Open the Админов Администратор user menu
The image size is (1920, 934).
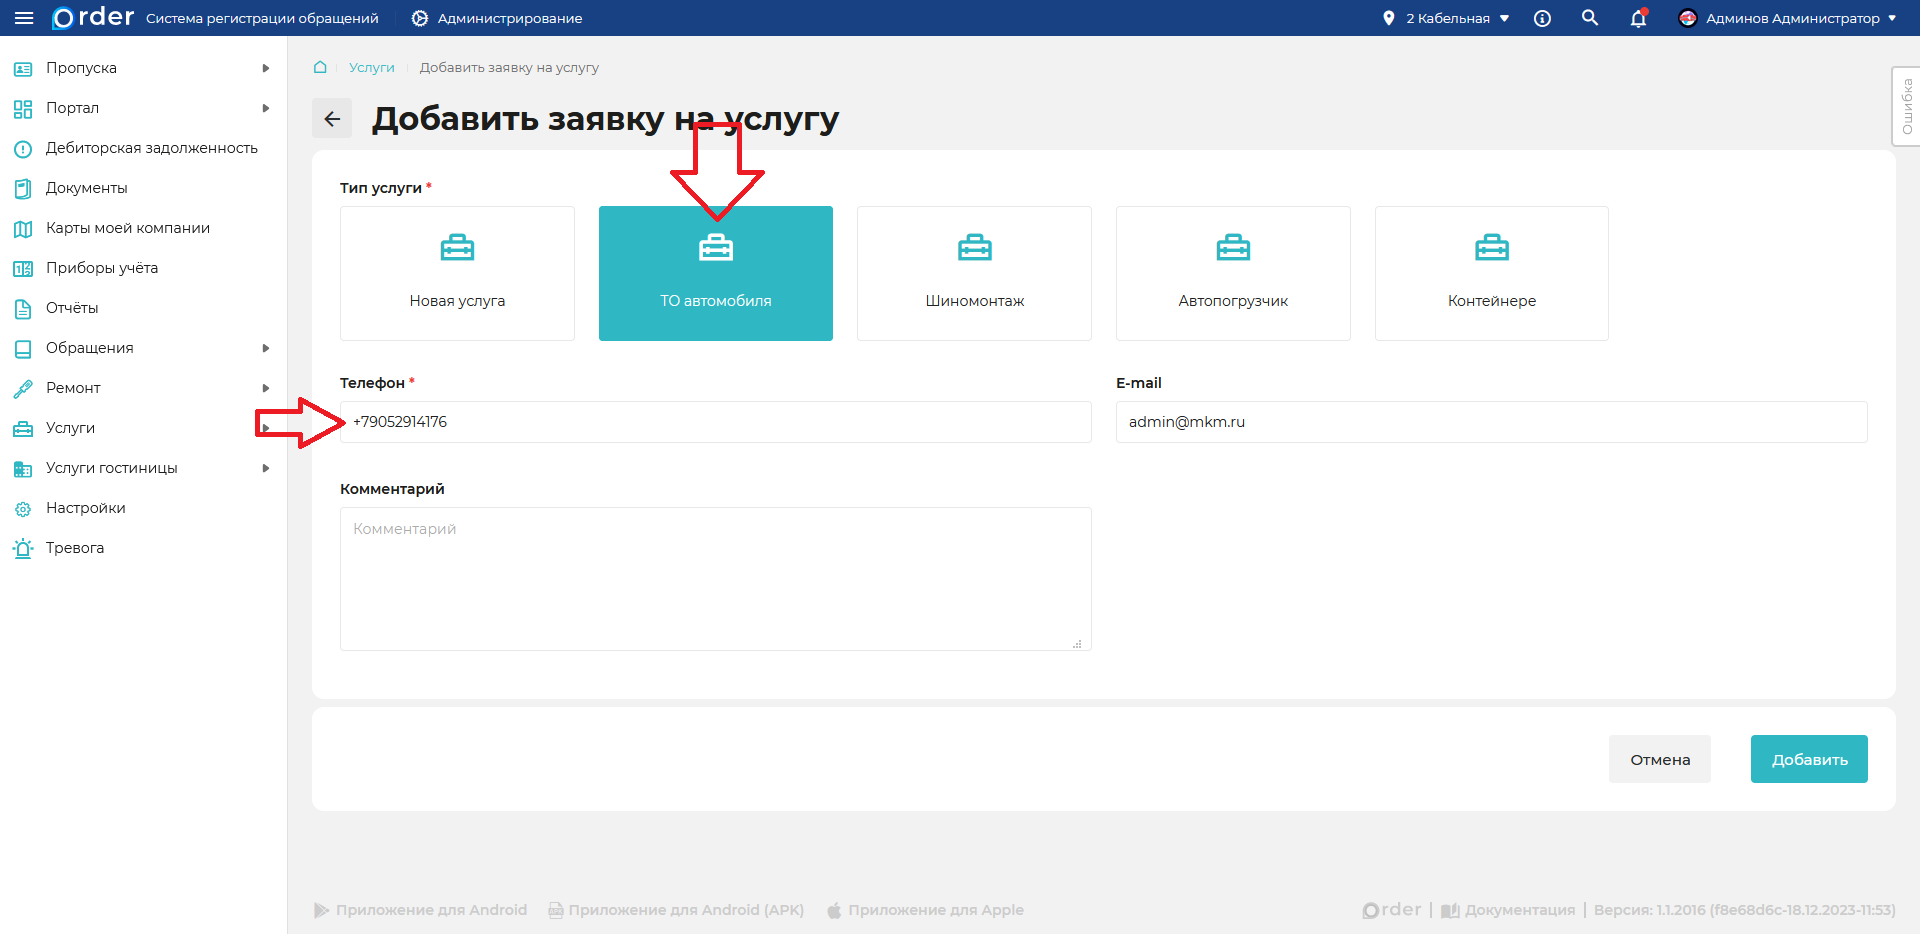(x=1789, y=18)
